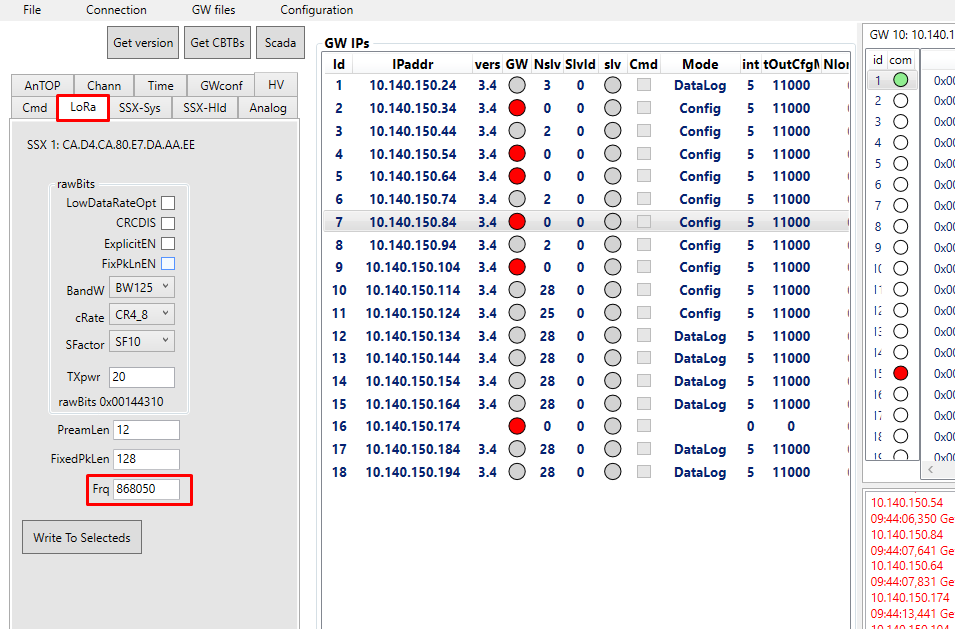Click red com indicator in the GW 10 list
The width and height of the screenshot is (955, 629).
coord(901,373)
